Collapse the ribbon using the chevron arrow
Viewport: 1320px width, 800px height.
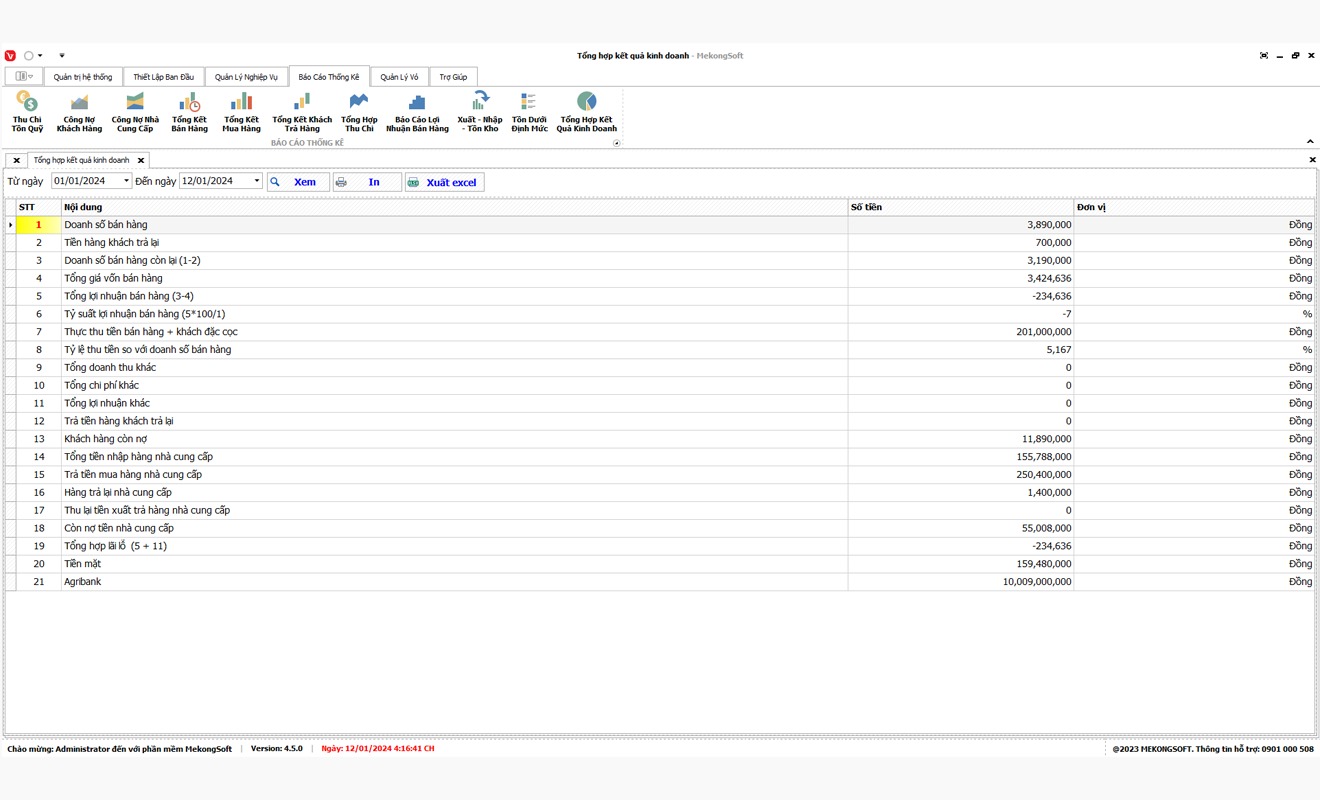coord(1310,142)
